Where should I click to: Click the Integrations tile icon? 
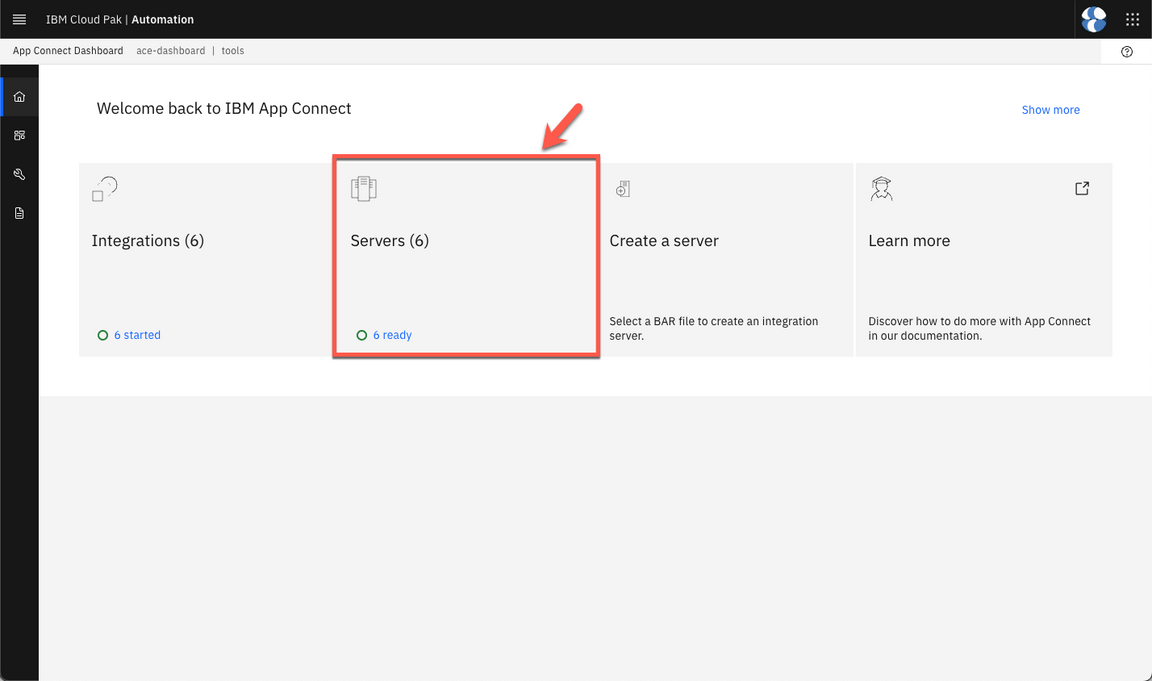point(105,188)
